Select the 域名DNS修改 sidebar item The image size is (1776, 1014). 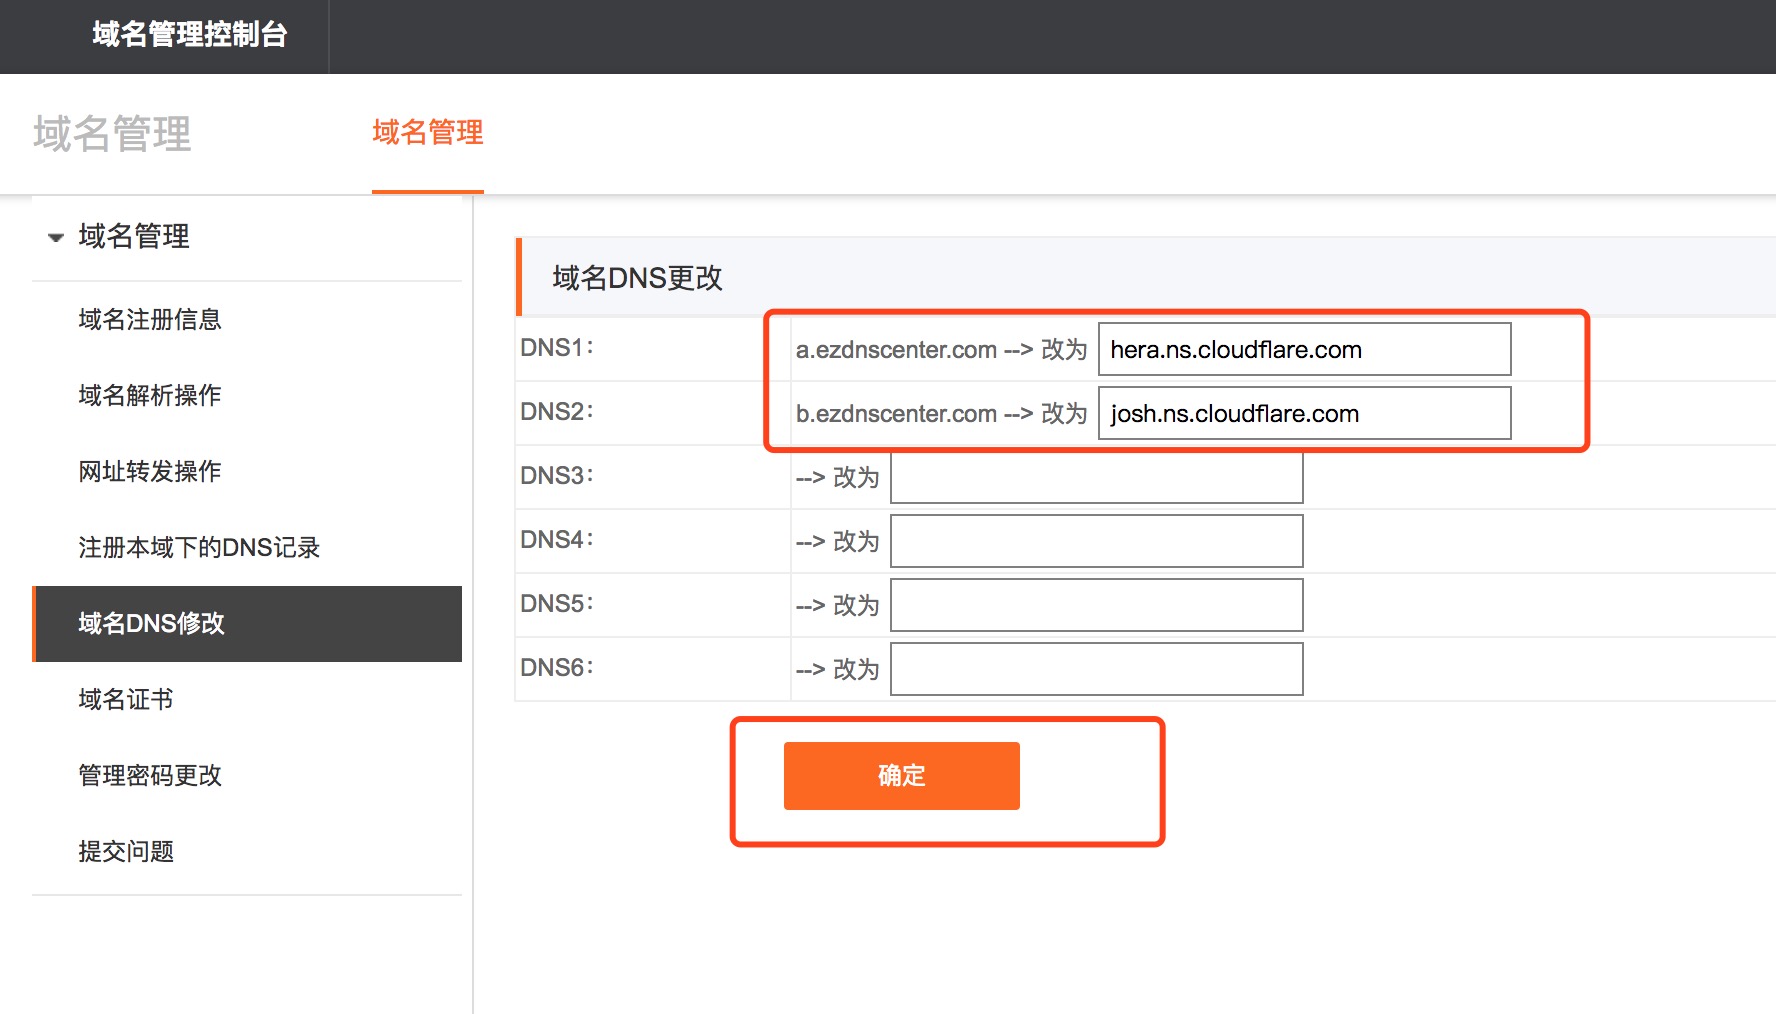(152, 623)
